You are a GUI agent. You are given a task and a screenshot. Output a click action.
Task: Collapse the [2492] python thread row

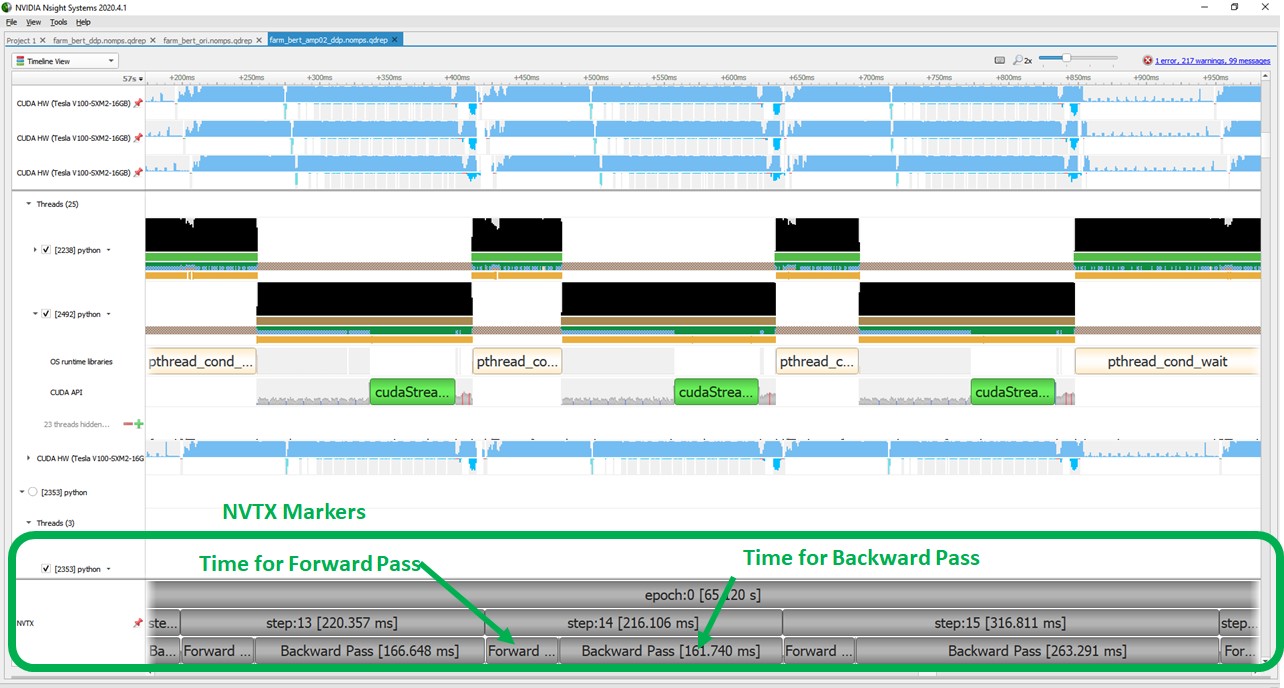coord(35,314)
